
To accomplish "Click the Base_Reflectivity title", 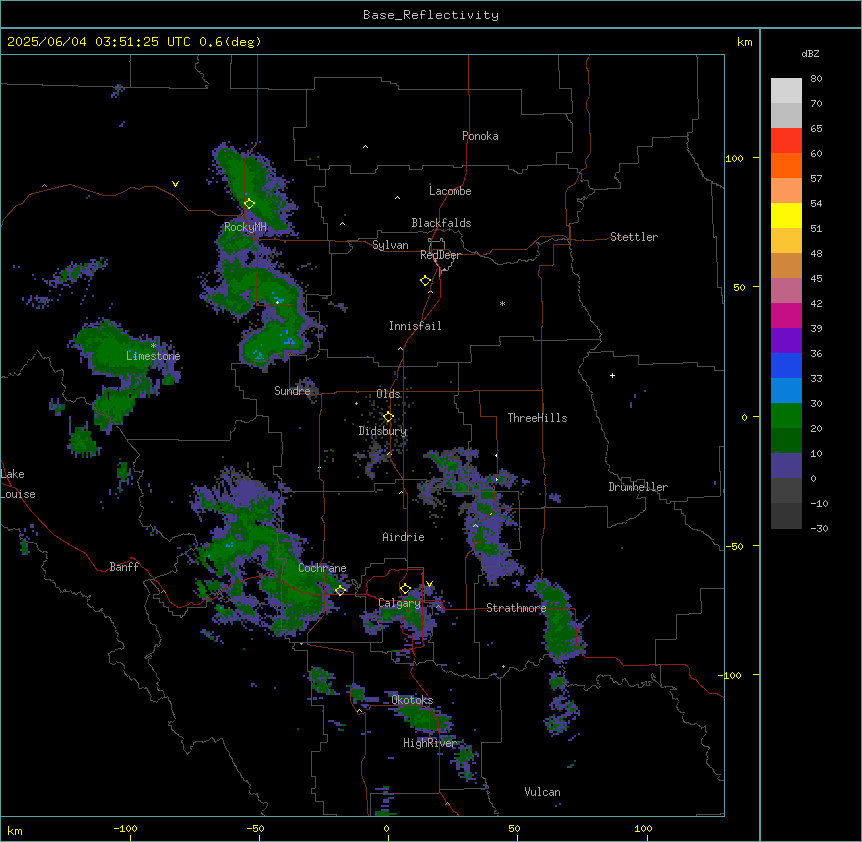I will [x=431, y=15].
